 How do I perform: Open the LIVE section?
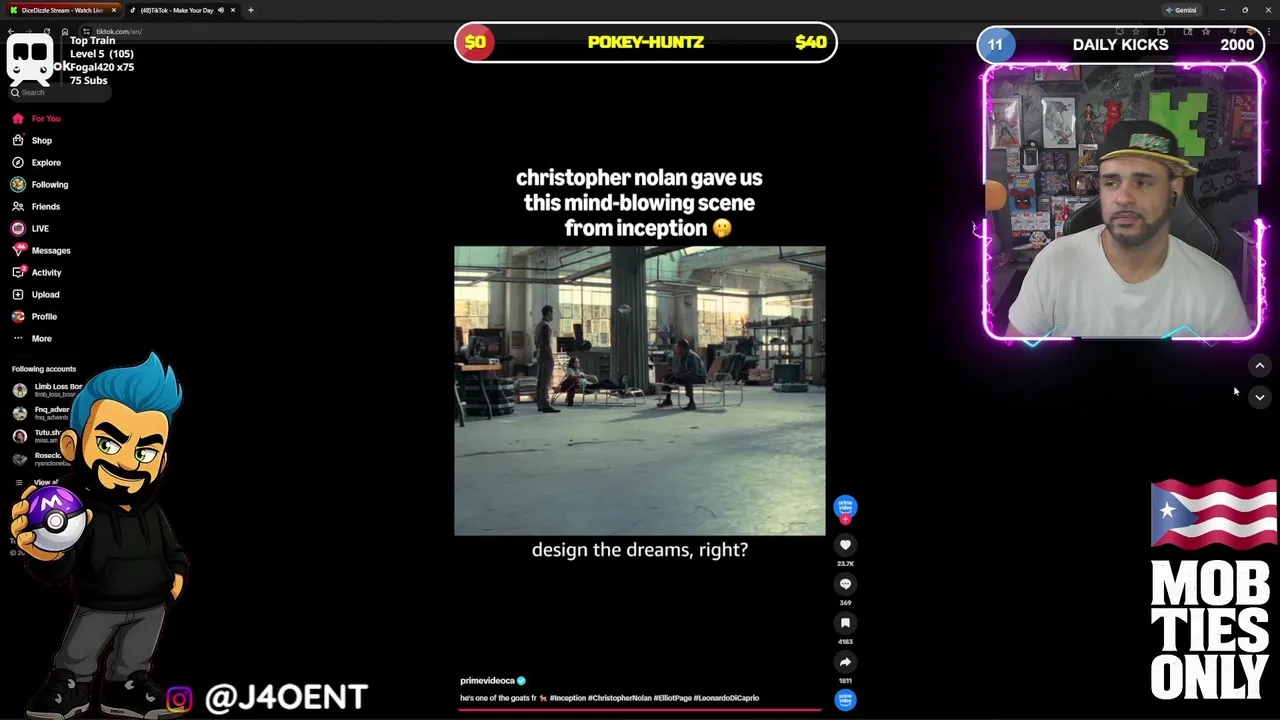(x=30, y=228)
